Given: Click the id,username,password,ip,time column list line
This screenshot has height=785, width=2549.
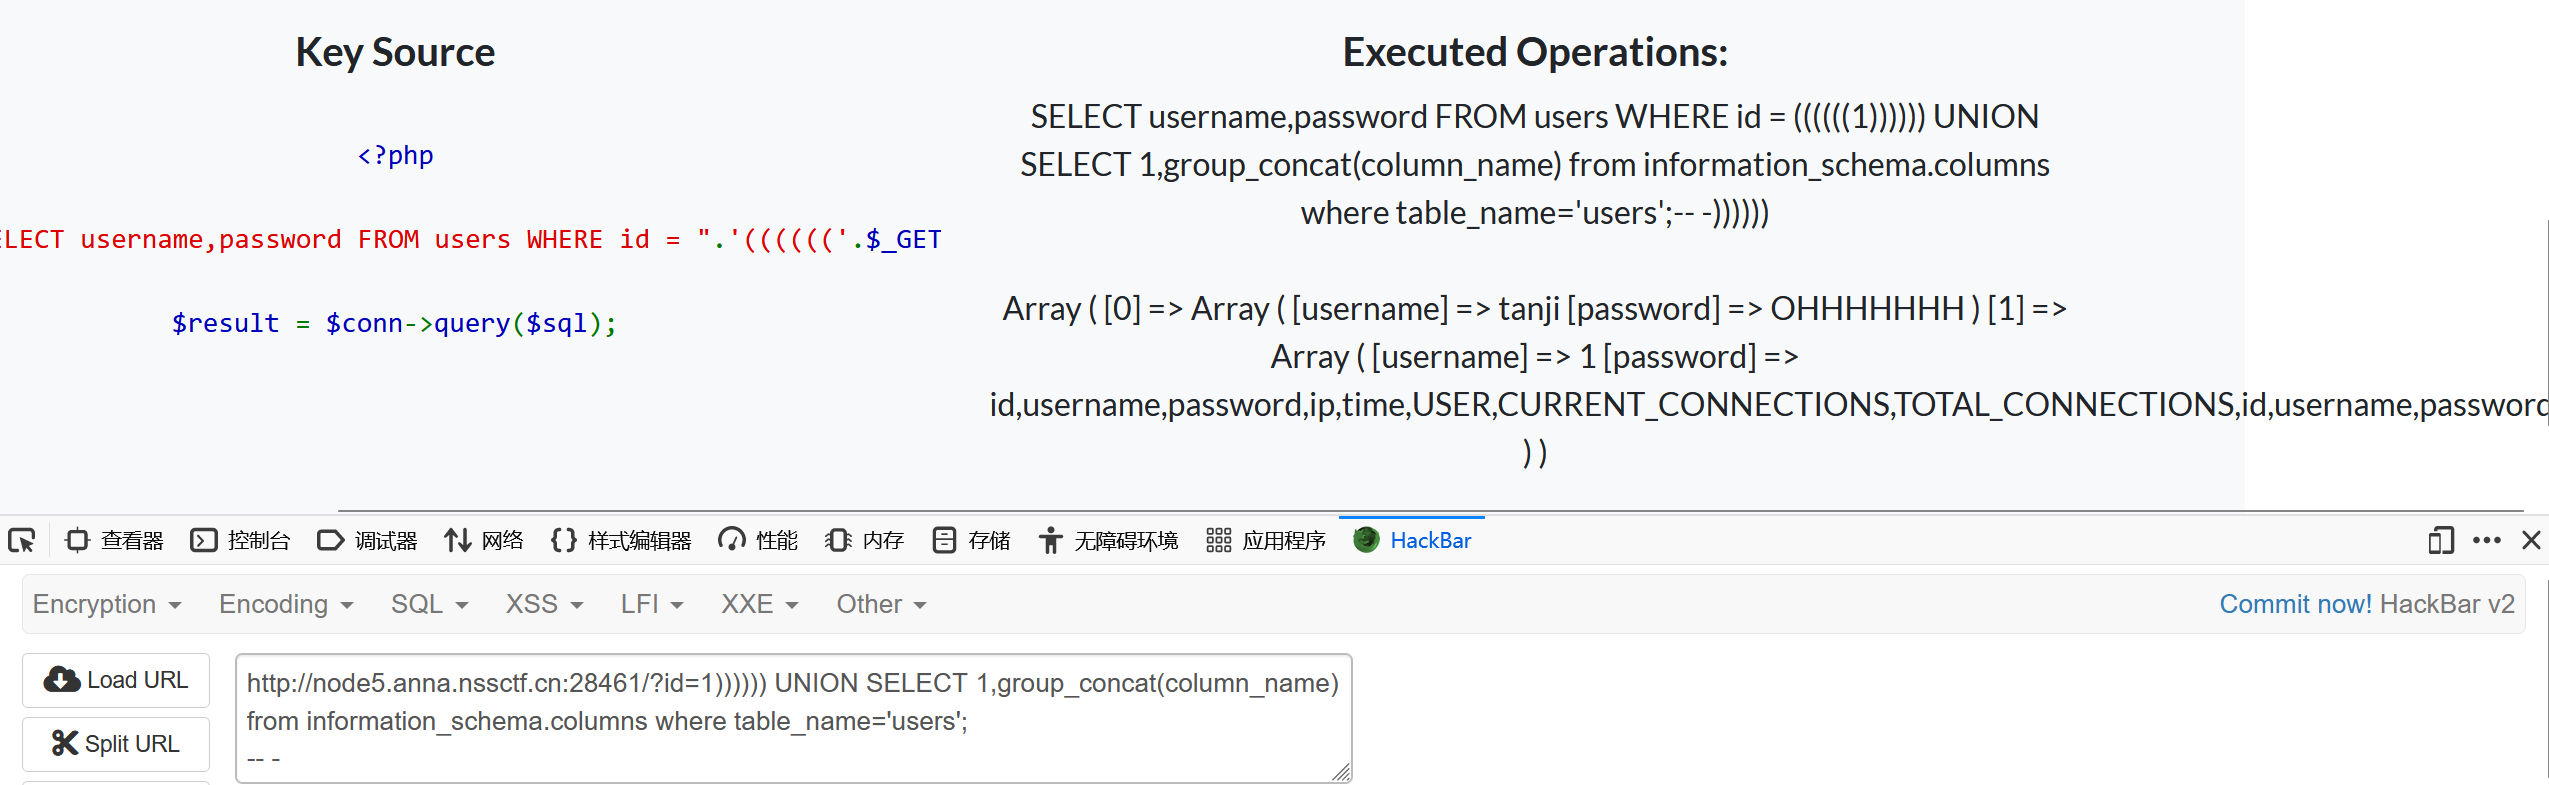Looking at the screenshot, I should pos(1768,405).
